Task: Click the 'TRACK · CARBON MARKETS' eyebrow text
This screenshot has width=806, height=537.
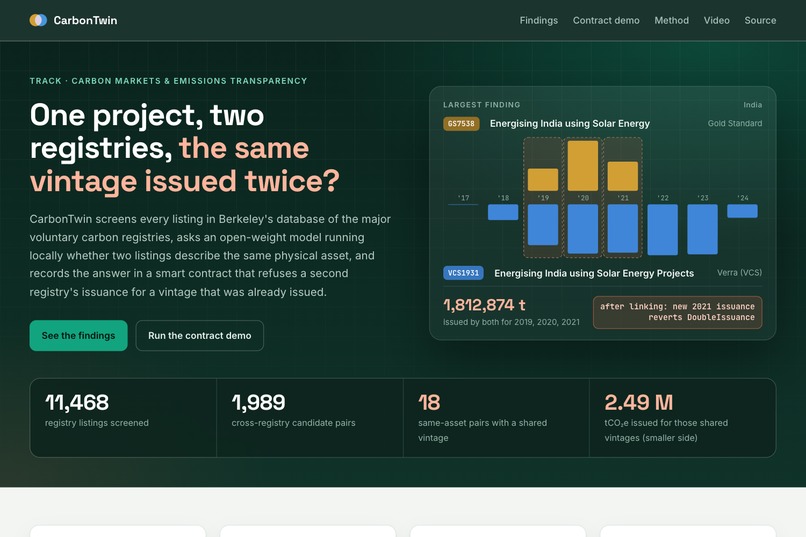Action: [168, 81]
